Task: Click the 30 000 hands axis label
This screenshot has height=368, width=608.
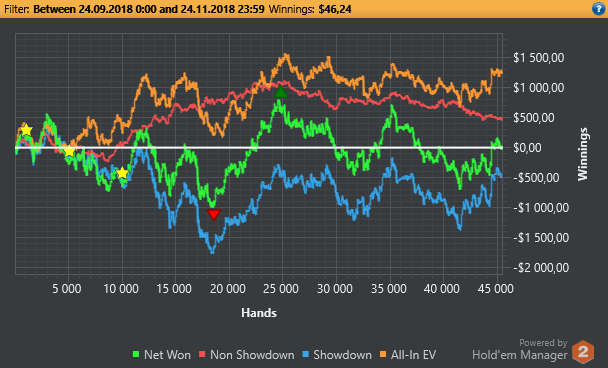Action: point(335,289)
